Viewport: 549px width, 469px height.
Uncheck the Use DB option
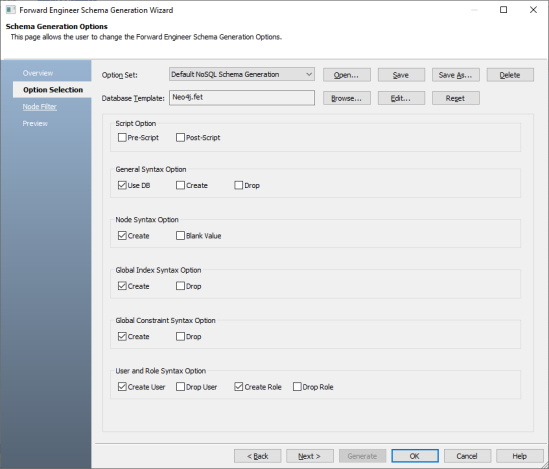(122, 185)
